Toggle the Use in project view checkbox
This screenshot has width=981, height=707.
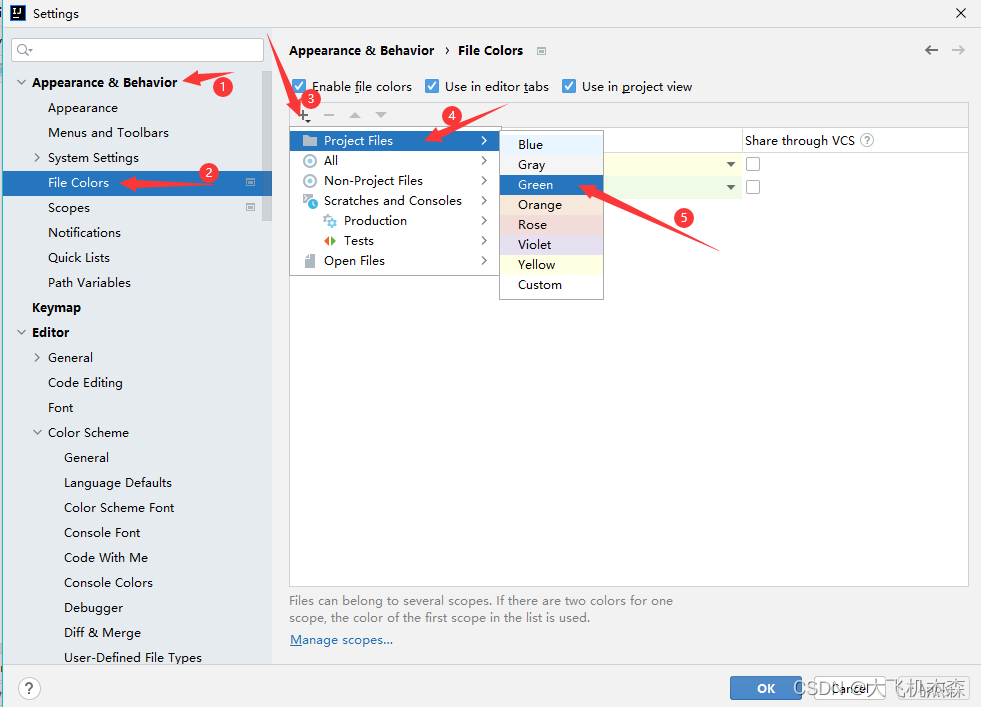coord(569,86)
